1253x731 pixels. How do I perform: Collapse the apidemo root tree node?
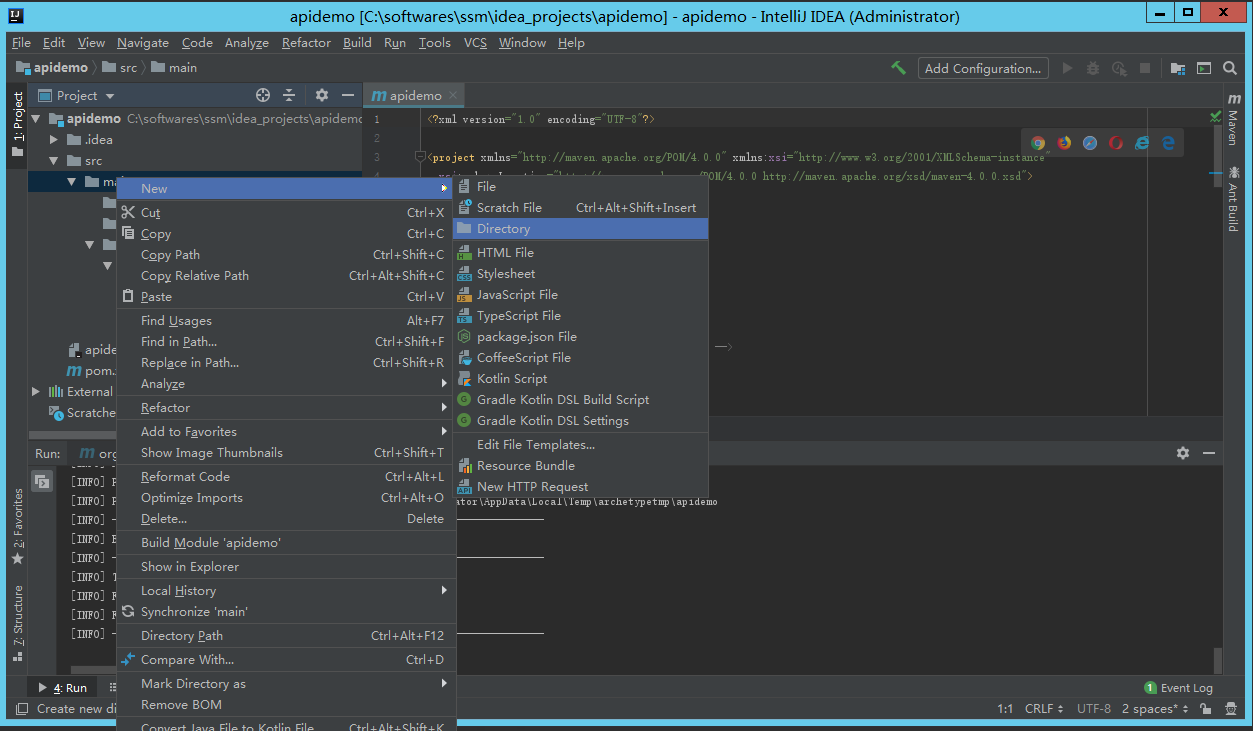[x=37, y=118]
